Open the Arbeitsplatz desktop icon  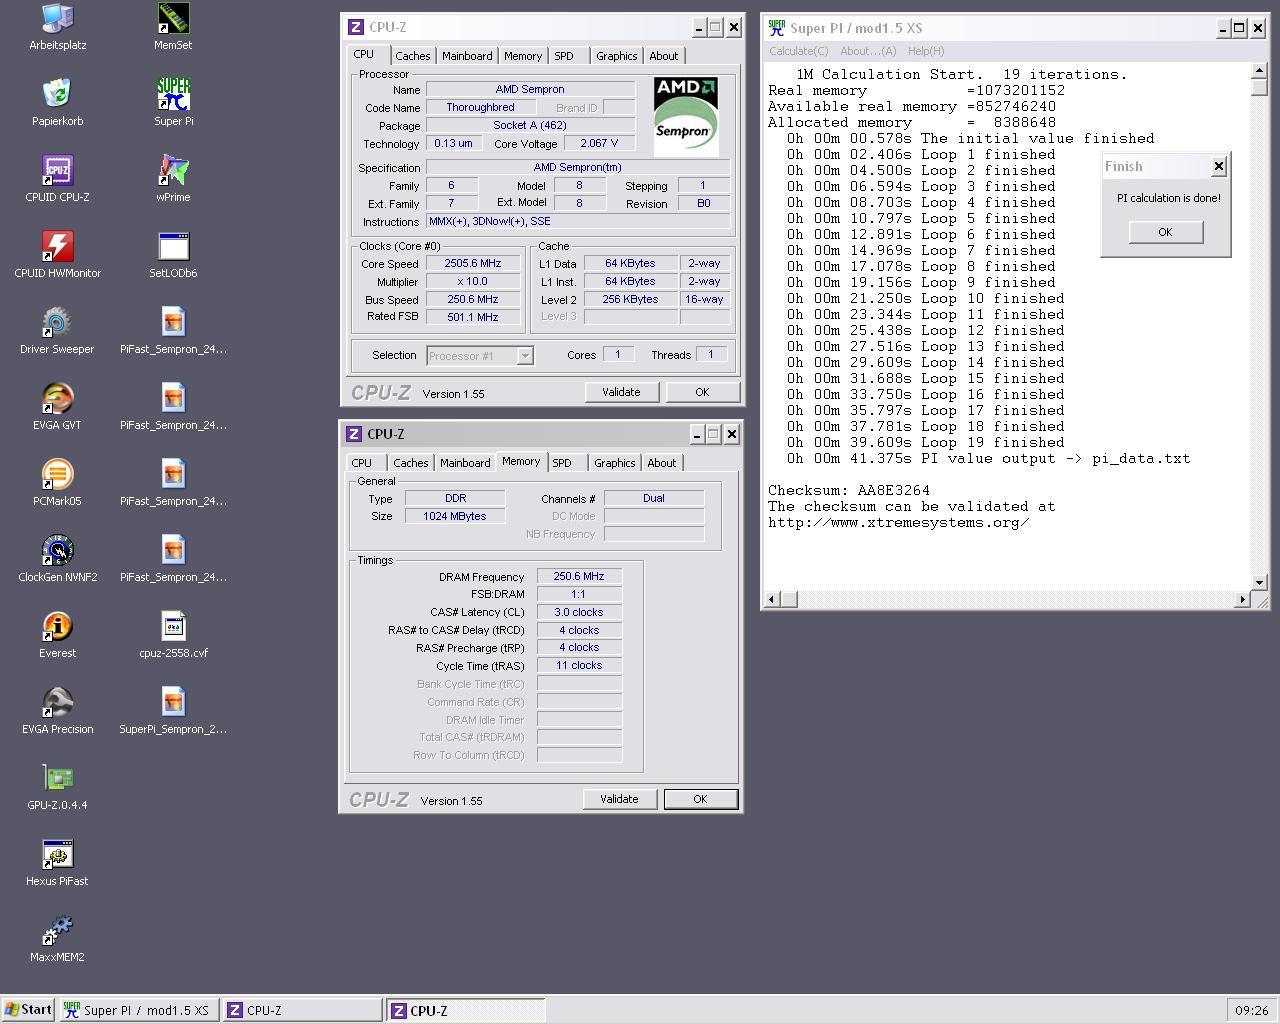coord(57,27)
